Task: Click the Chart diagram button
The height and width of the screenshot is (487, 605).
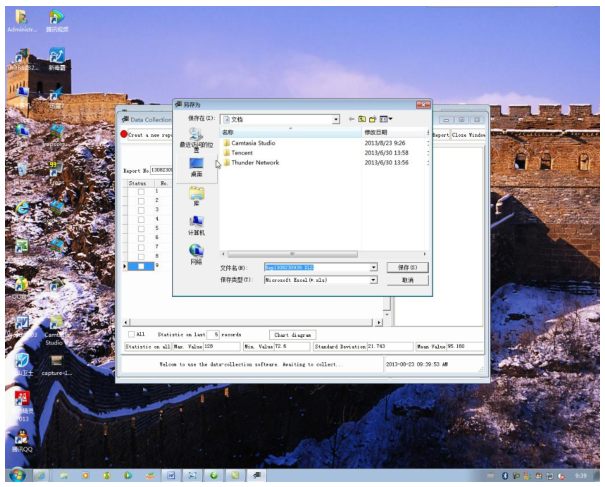Action: point(293,334)
